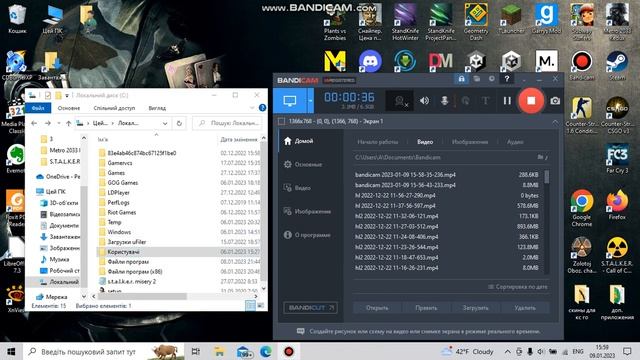Click the Править button in Bandicam

[x=426, y=308]
